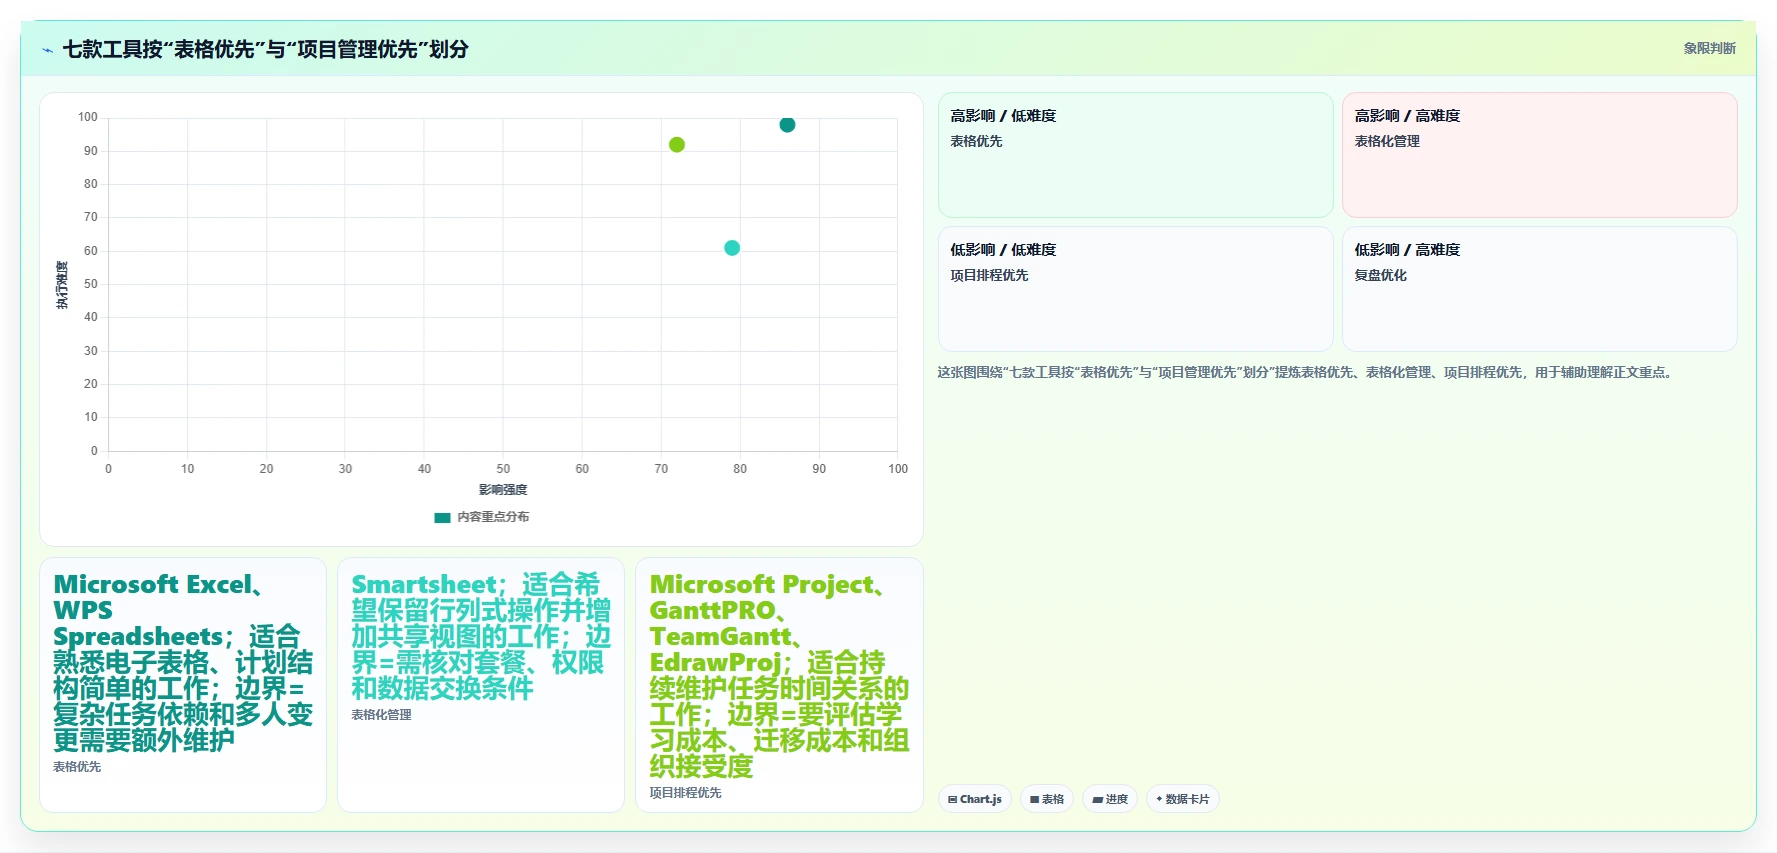The image size is (1777, 853).
Task: Click the Chart.js tag
Action: tap(975, 799)
